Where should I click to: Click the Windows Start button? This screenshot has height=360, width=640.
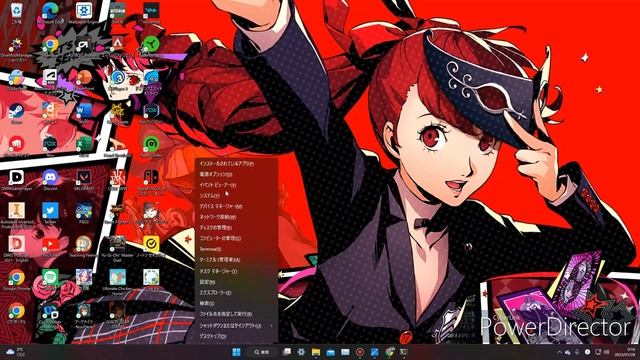236,352
